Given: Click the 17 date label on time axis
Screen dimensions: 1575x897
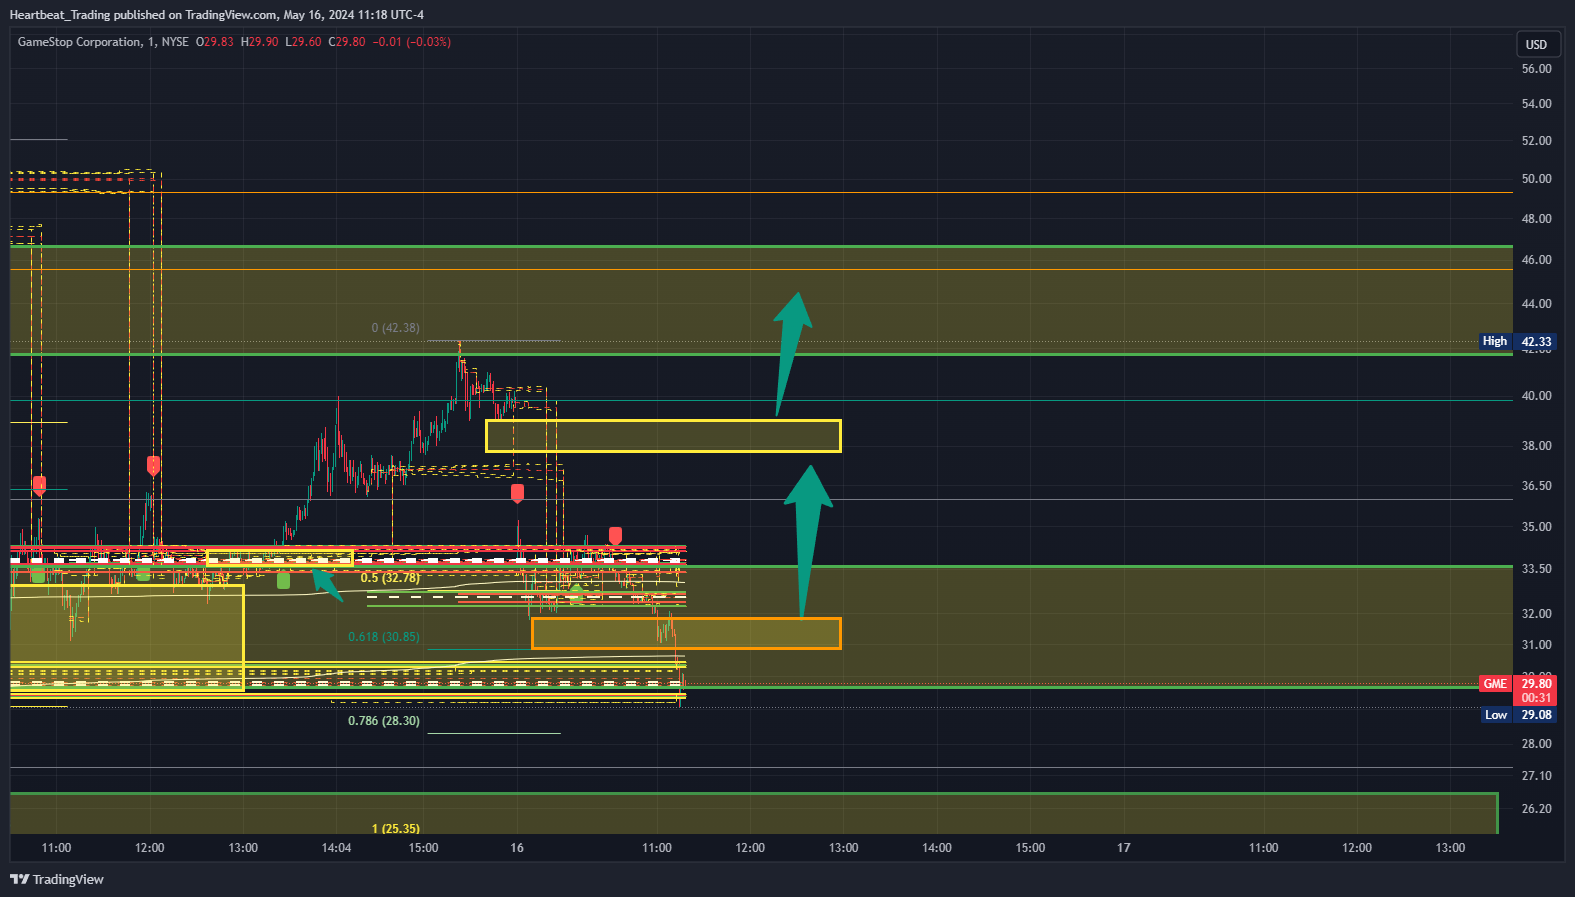Looking at the screenshot, I should coord(1124,848).
